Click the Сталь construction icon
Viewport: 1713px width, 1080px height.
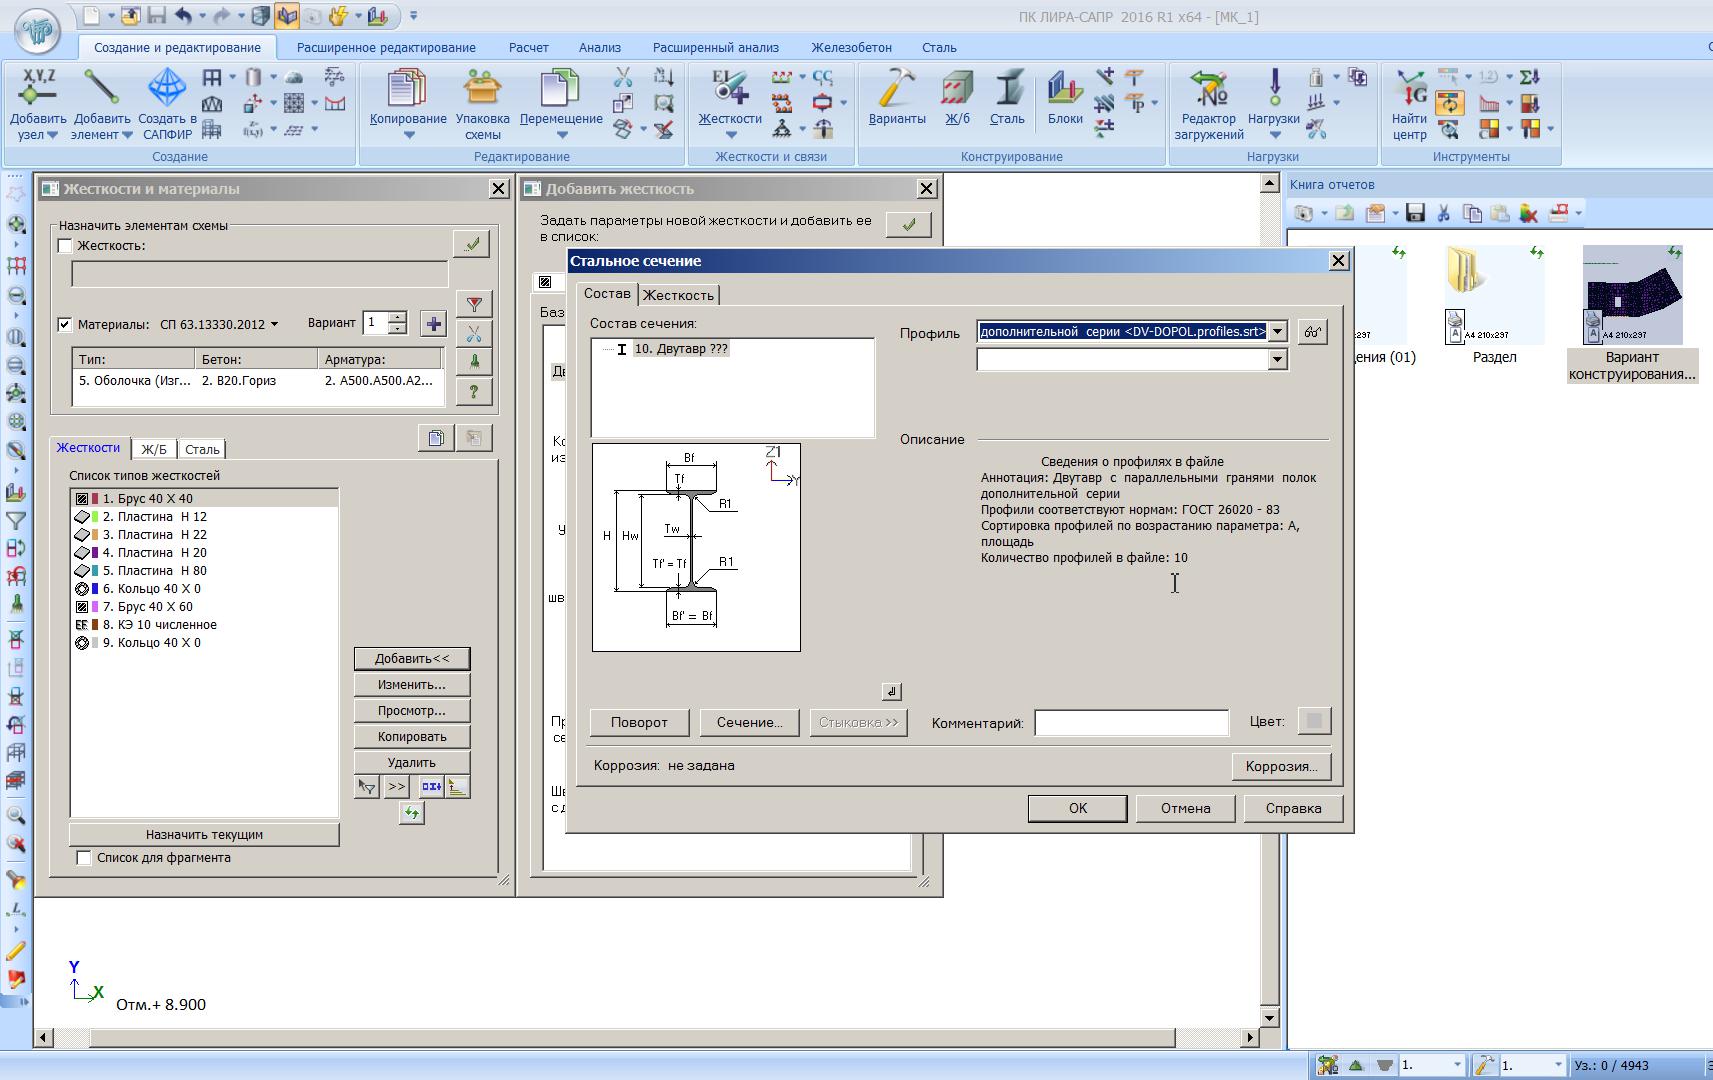click(1007, 92)
